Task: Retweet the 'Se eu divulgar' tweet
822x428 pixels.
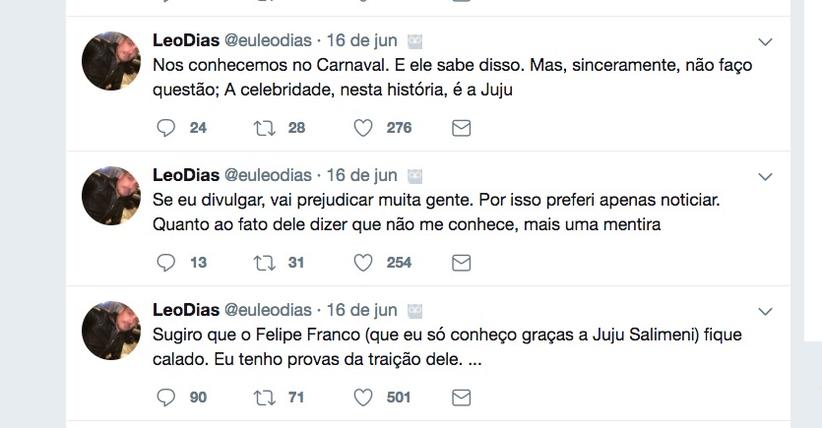Action: [x=265, y=263]
